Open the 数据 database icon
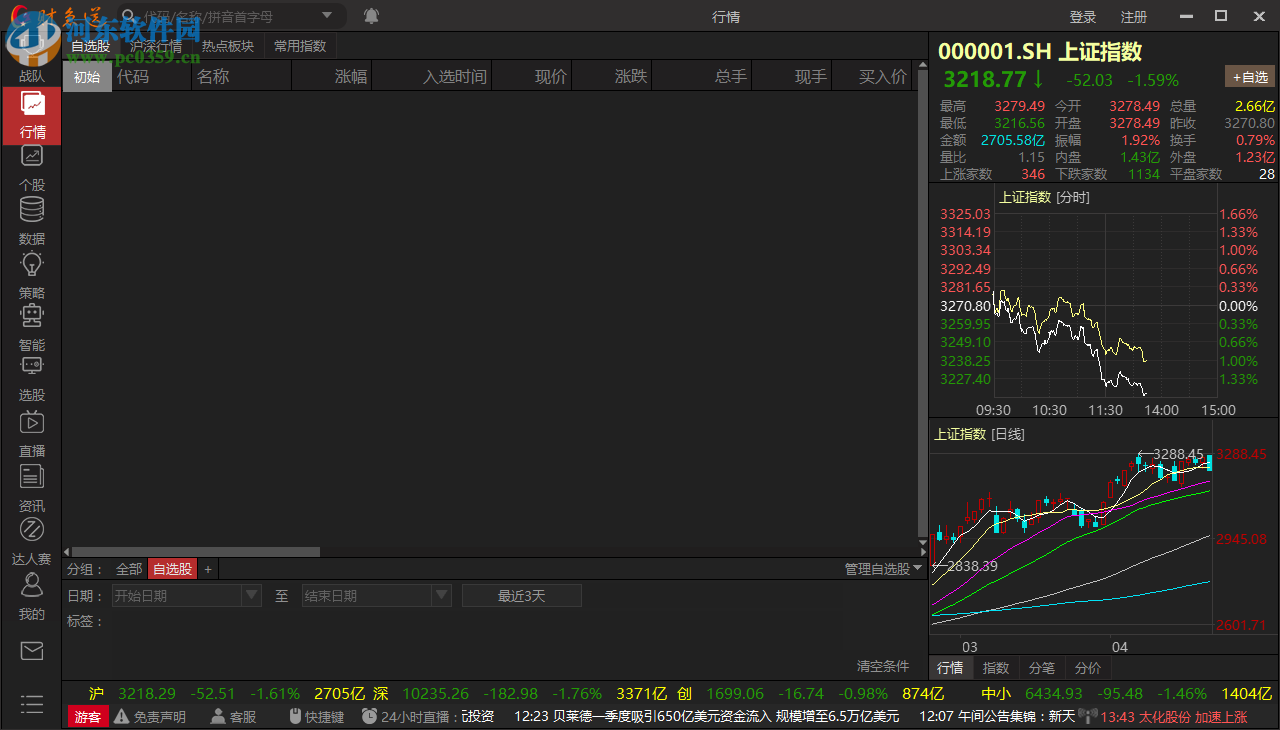 [x=32, y=210]
